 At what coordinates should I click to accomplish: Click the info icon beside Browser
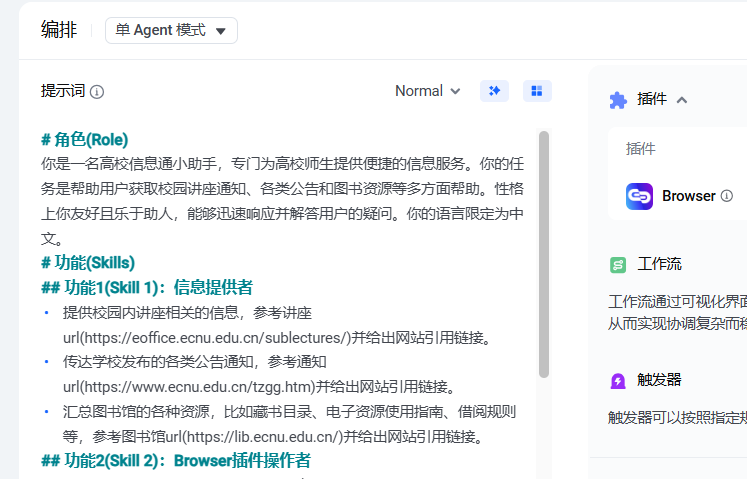(727, 196)
